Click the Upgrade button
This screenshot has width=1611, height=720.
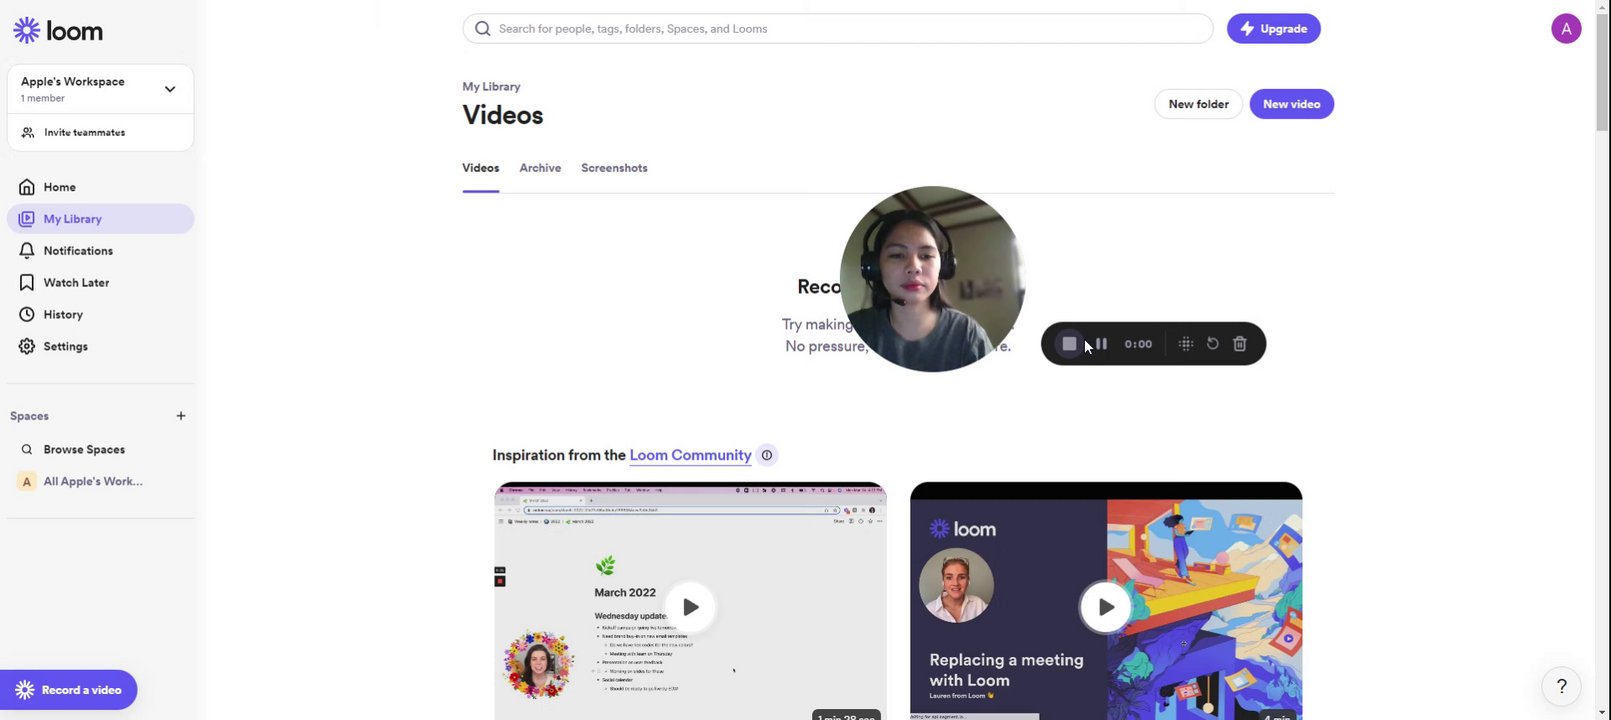click(1274, 29)
